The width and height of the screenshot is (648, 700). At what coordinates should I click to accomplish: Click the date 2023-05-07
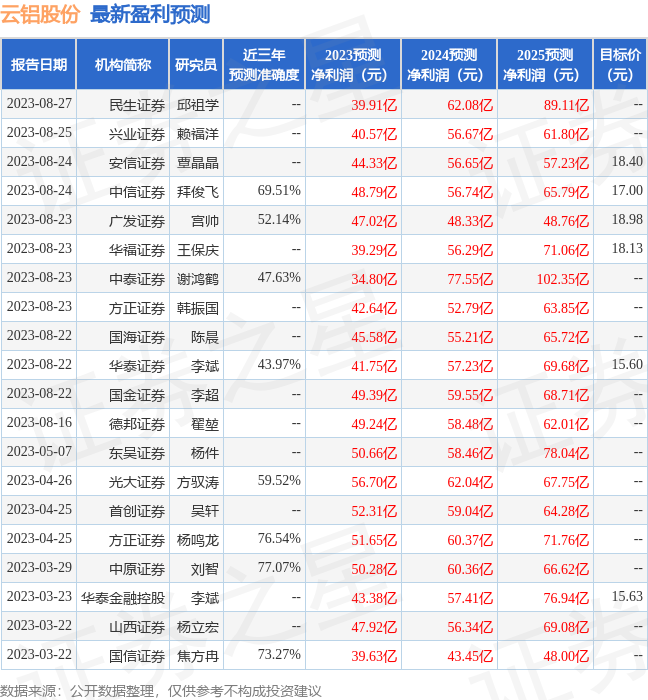point(39,452)
